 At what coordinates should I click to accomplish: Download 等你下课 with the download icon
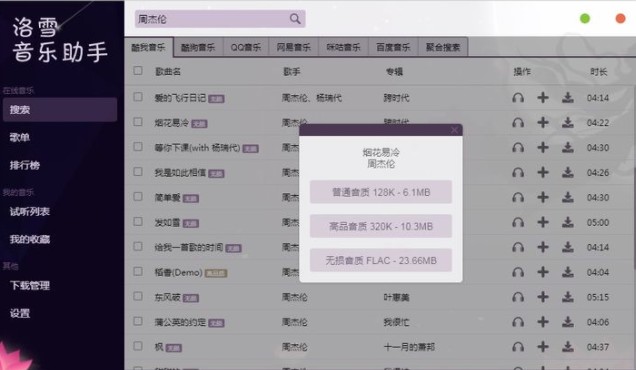tap(568, 147)
